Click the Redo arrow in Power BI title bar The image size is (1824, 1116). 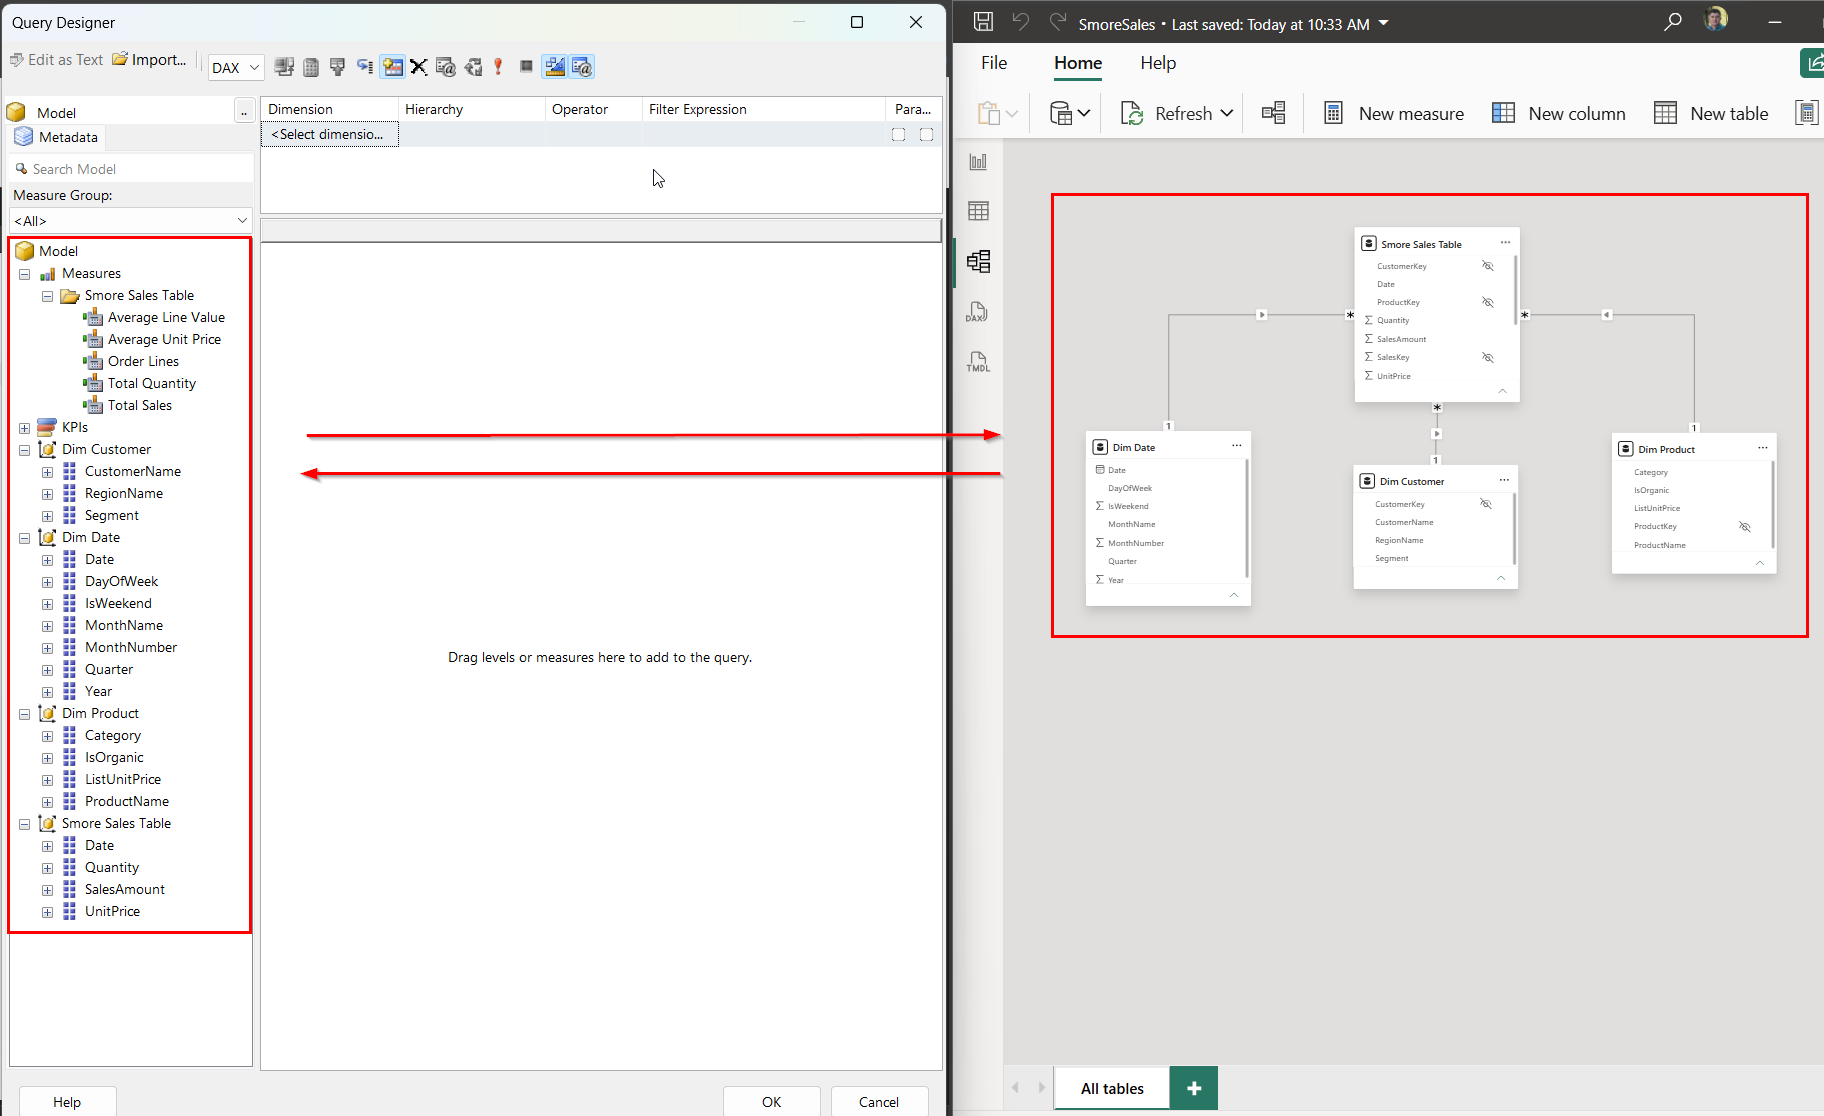pos(1057,21)
